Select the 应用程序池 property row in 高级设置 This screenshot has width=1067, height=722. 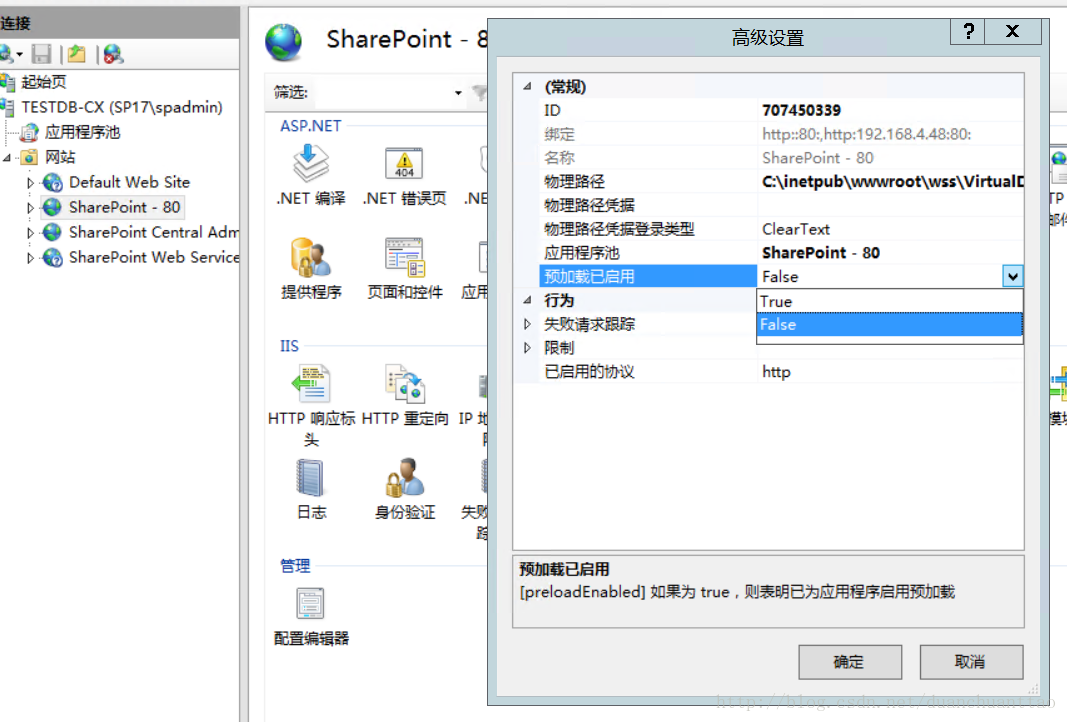coord(782,253)
